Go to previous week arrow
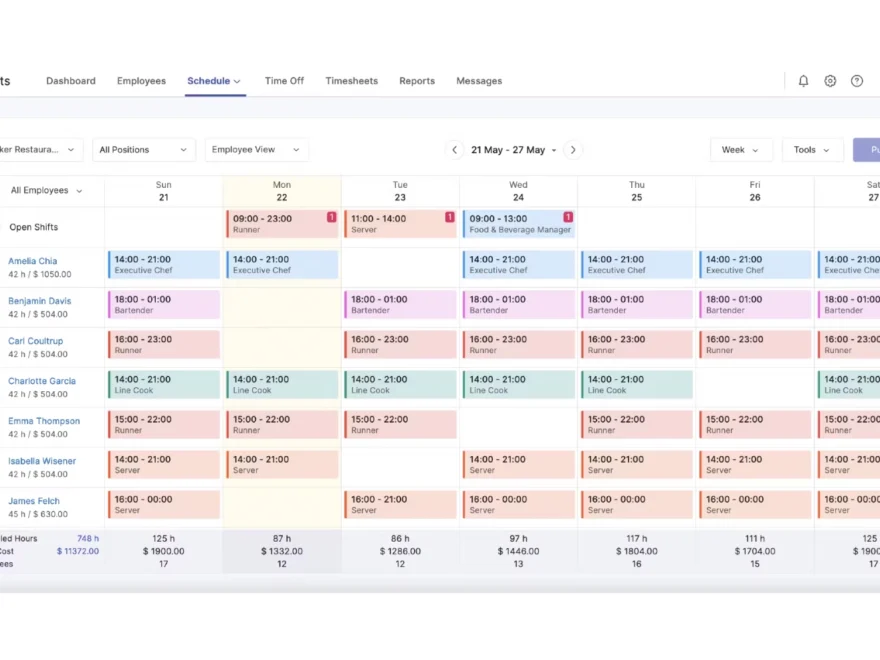The image size is (880, 660). 455,150
